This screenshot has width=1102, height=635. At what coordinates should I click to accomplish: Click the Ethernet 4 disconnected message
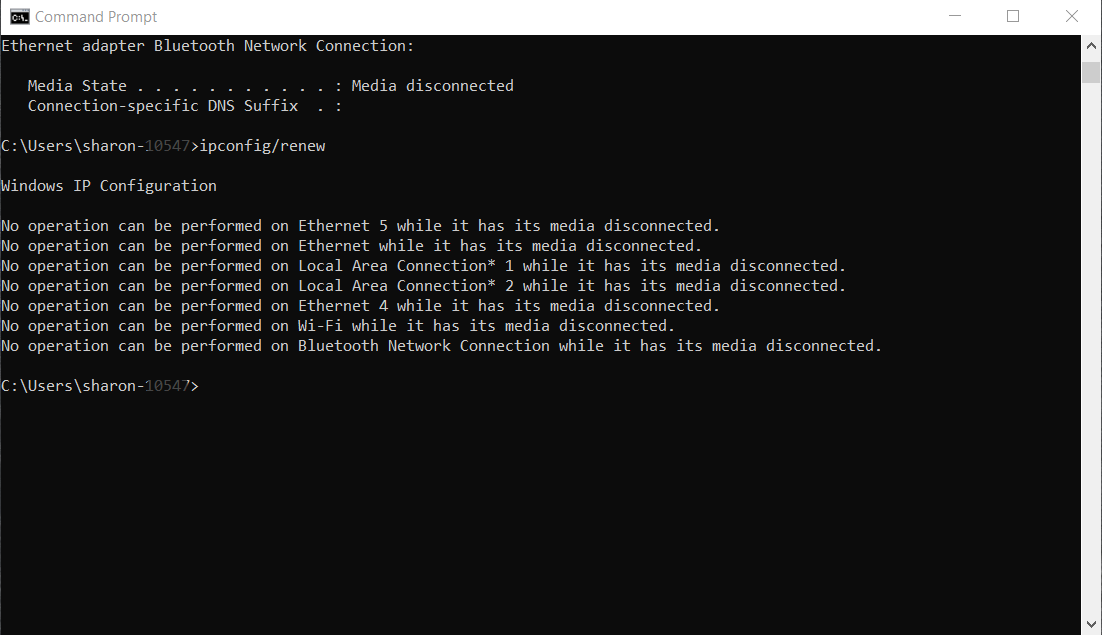click(360, 305)
